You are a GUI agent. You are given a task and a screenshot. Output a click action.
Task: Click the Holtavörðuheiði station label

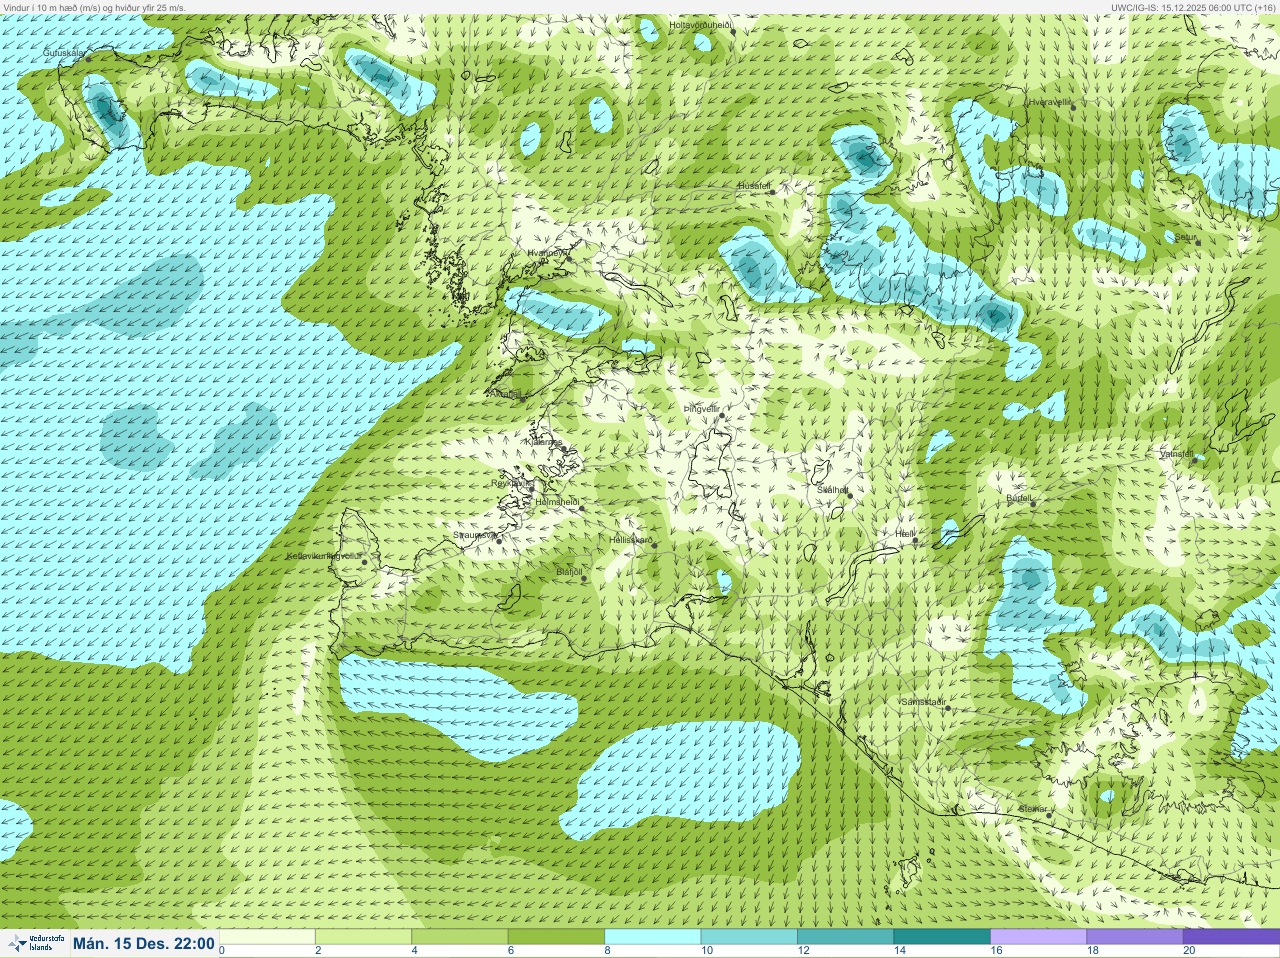[x=700, y=24]
